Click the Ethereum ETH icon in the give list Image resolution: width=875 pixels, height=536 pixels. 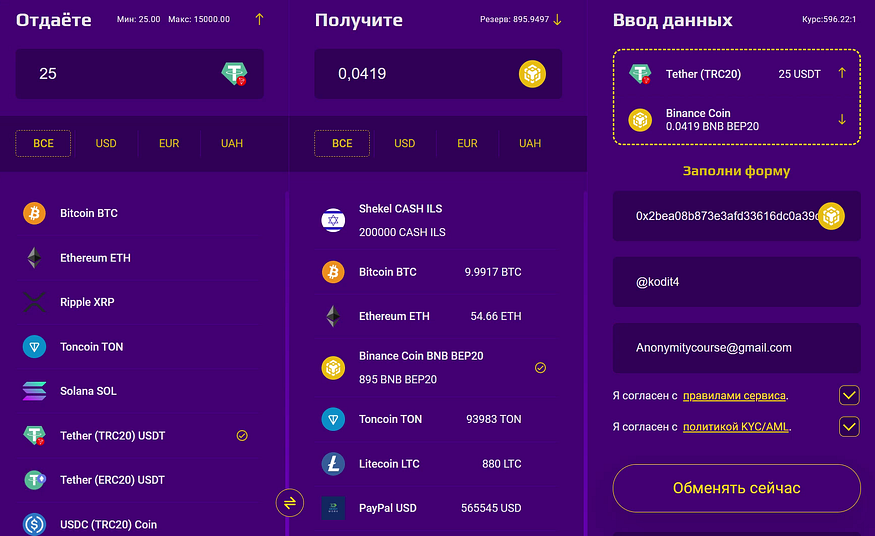pos(34,258)
